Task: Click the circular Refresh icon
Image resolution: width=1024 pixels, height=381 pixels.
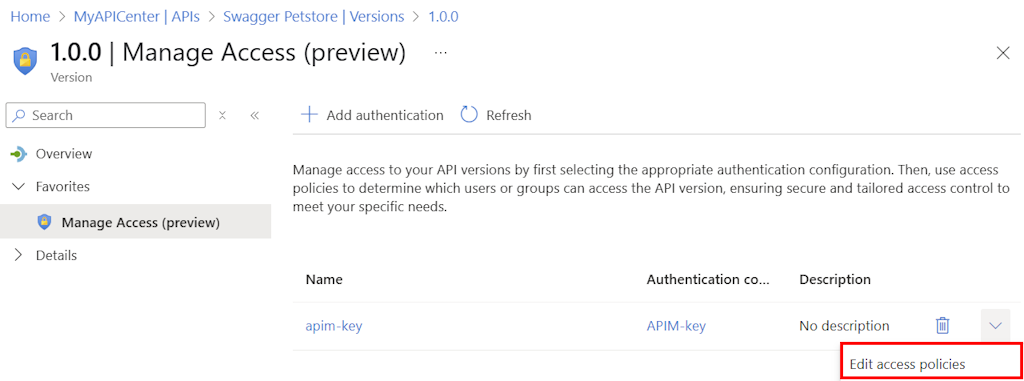Action: tap(469, 115)
